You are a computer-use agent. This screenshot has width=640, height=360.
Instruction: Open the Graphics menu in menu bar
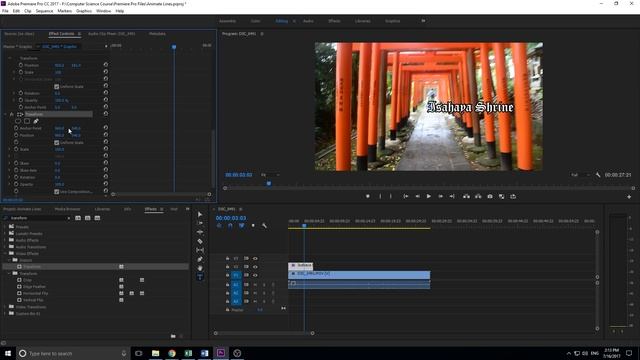pos(84,11)
